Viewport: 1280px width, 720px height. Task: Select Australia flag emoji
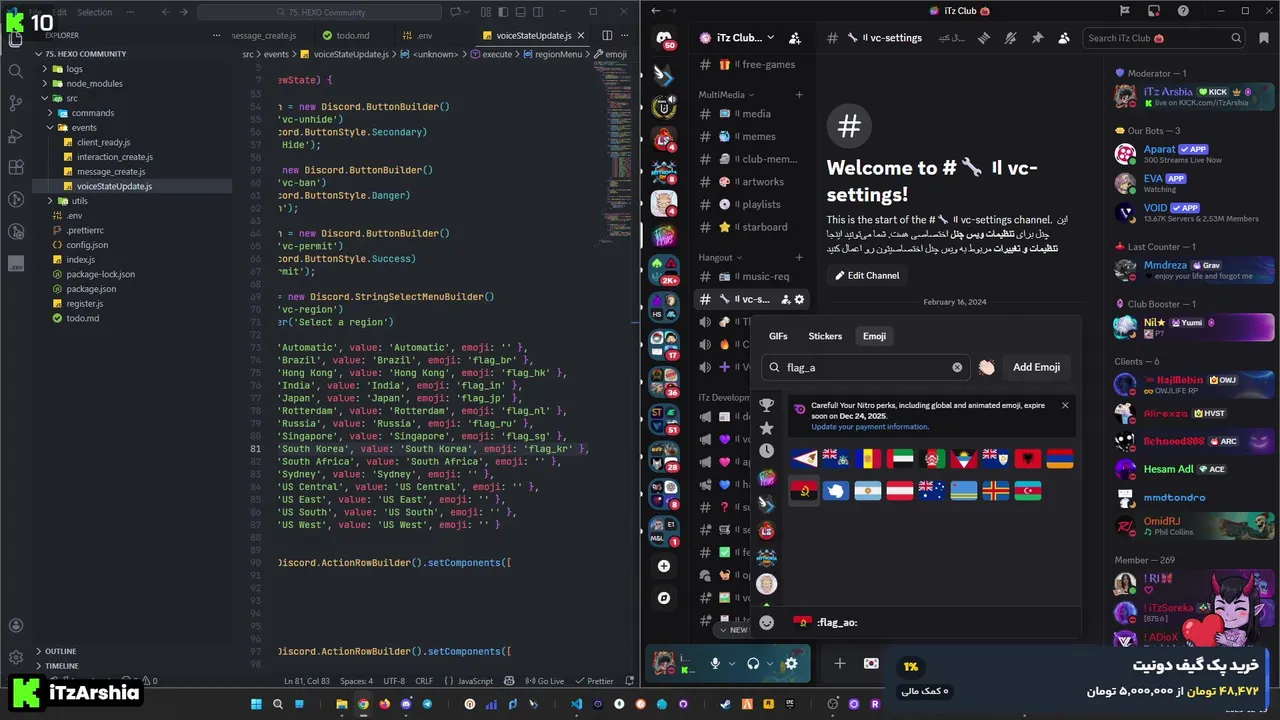(932, 491)
